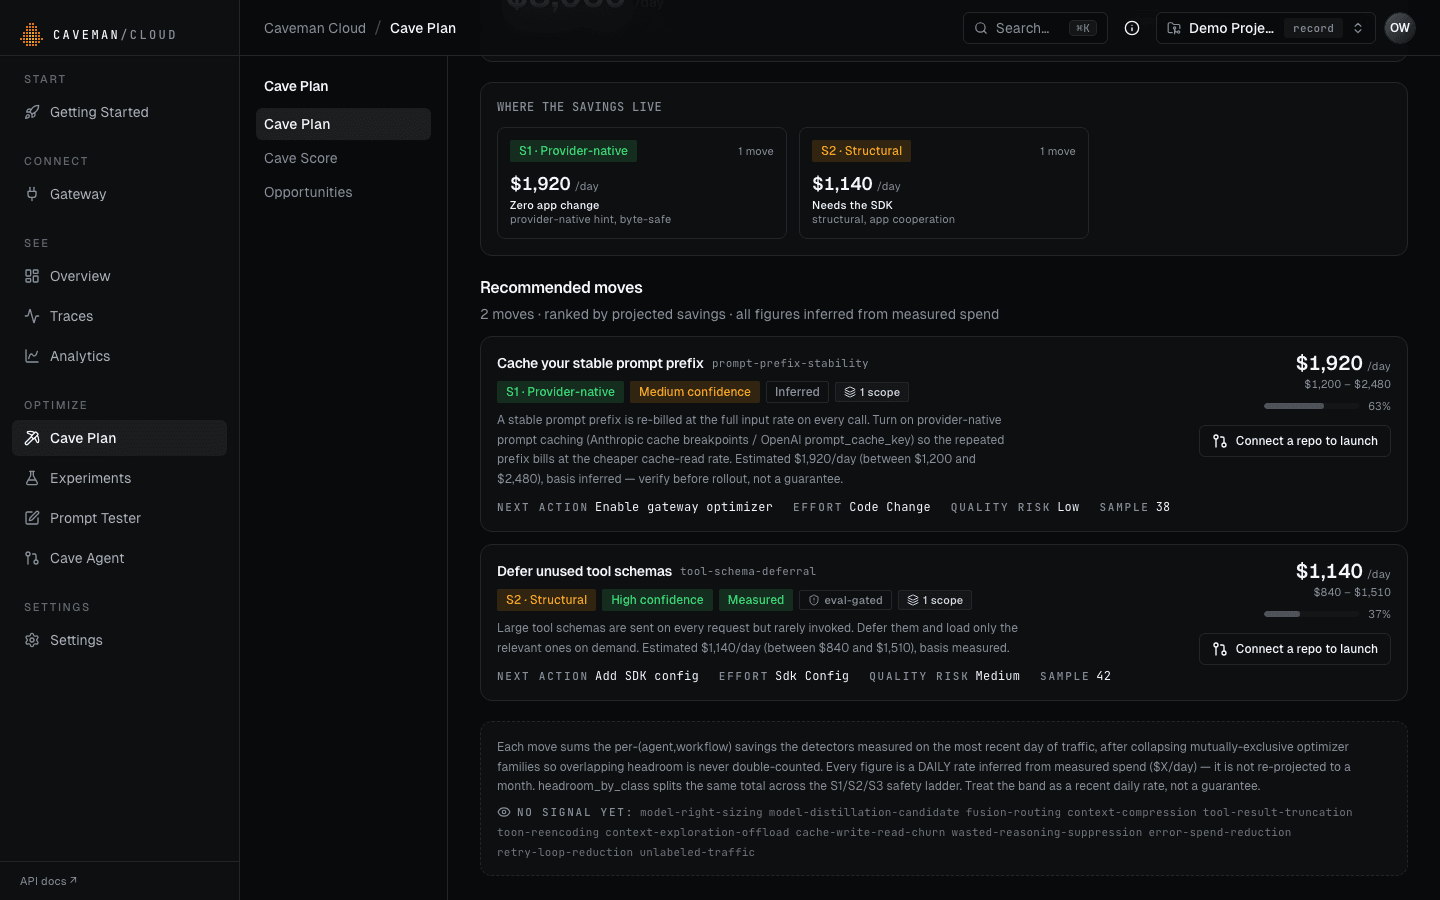
Task: Open the OW user avatar
Action: (x=1400, y=28)
